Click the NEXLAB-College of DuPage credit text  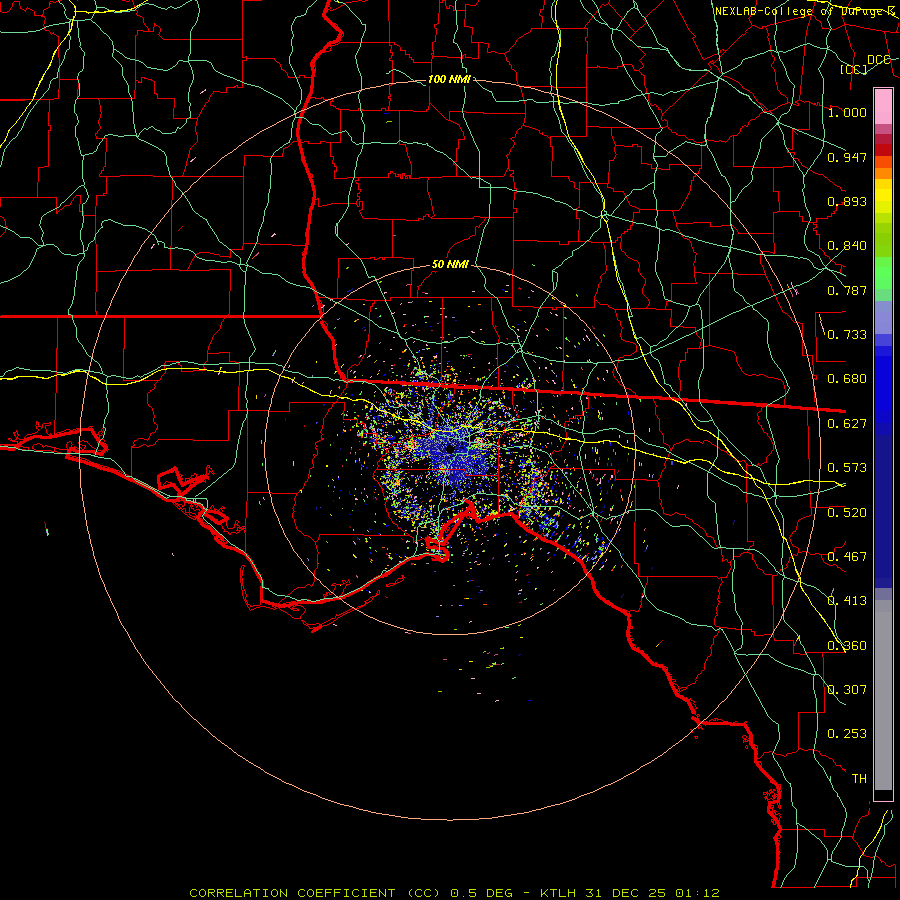coord(805,11)
